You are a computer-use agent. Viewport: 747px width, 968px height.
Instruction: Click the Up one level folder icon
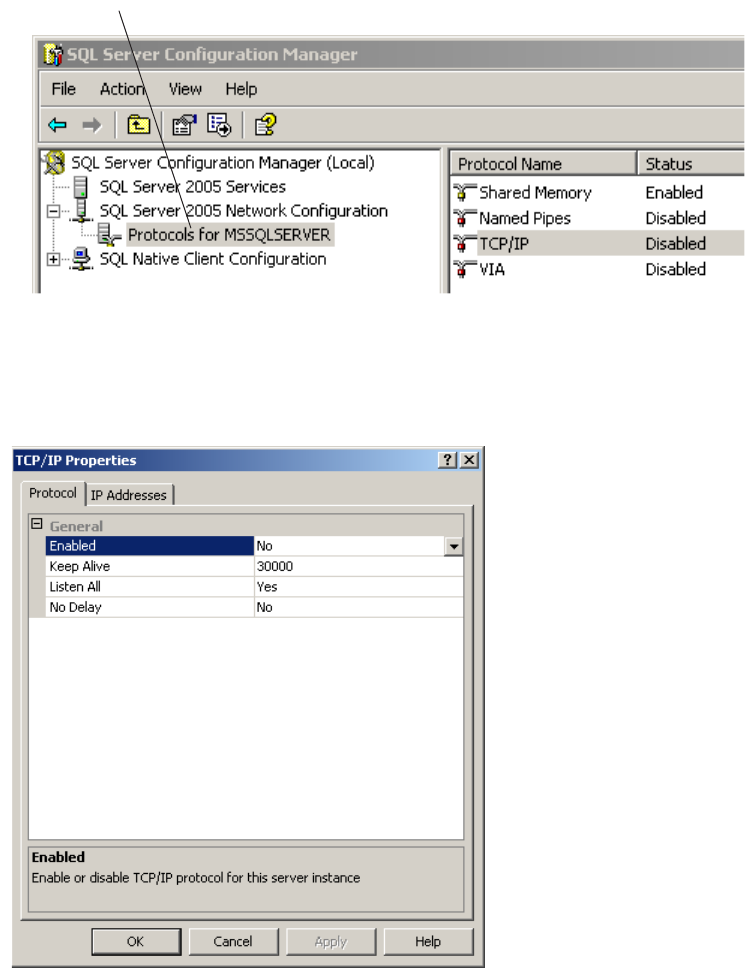tap(138, 125)
